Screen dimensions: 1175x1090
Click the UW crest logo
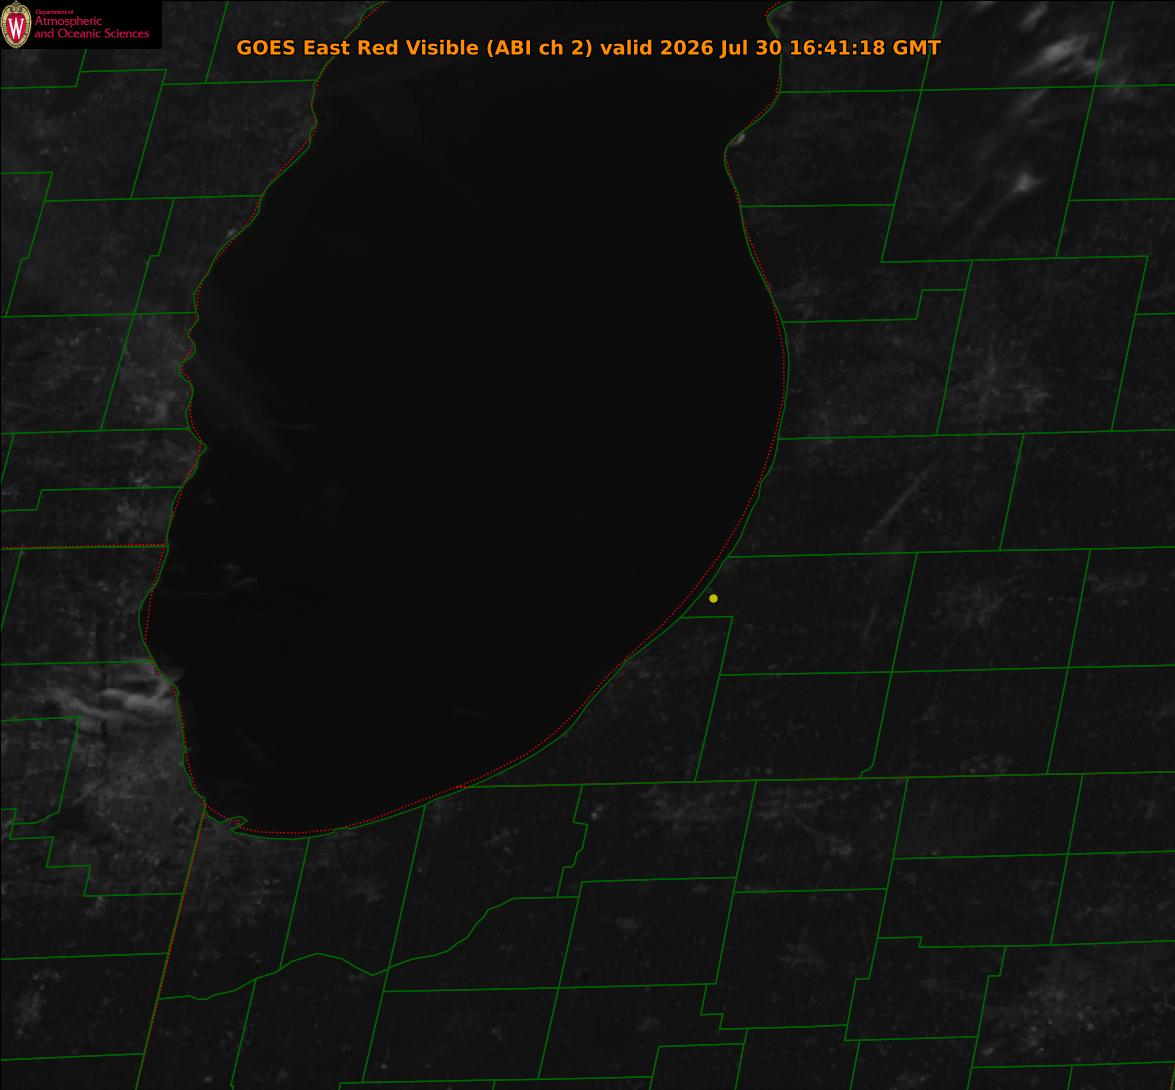point(16,25)
